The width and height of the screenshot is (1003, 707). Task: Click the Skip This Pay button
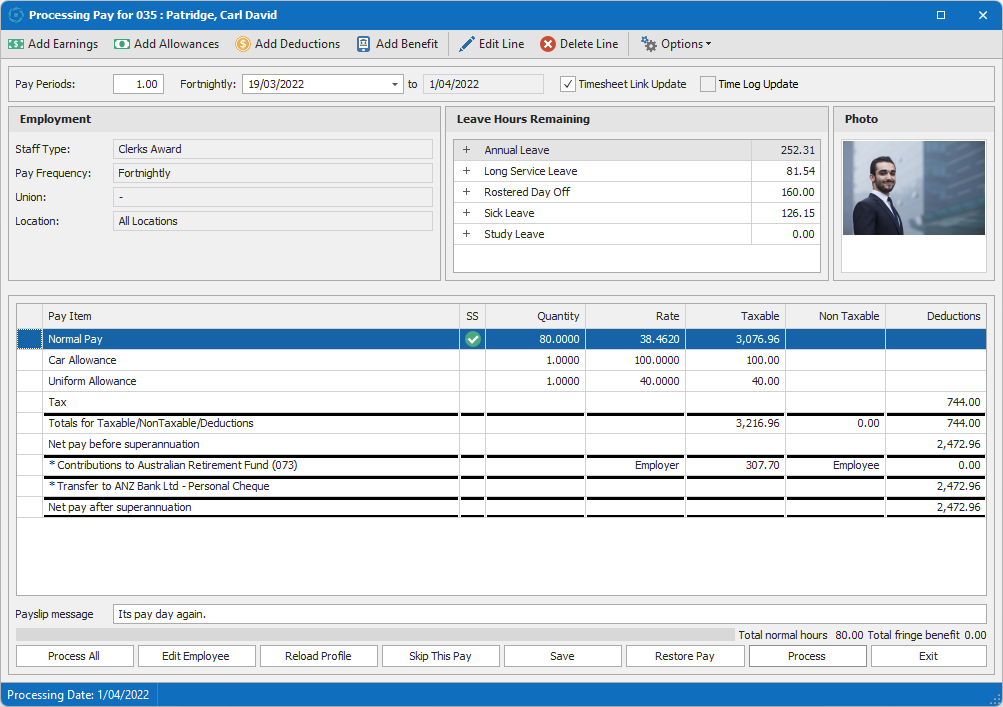coord(440,656)
